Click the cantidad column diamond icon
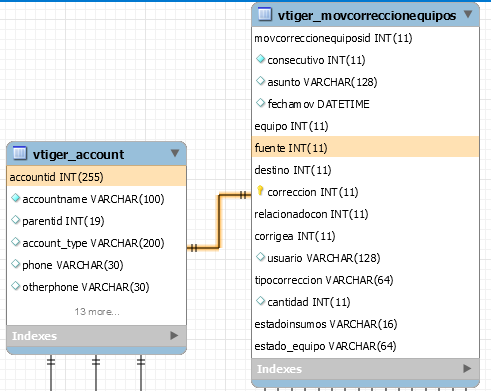 pyautogui.click(x=260, y=301)
